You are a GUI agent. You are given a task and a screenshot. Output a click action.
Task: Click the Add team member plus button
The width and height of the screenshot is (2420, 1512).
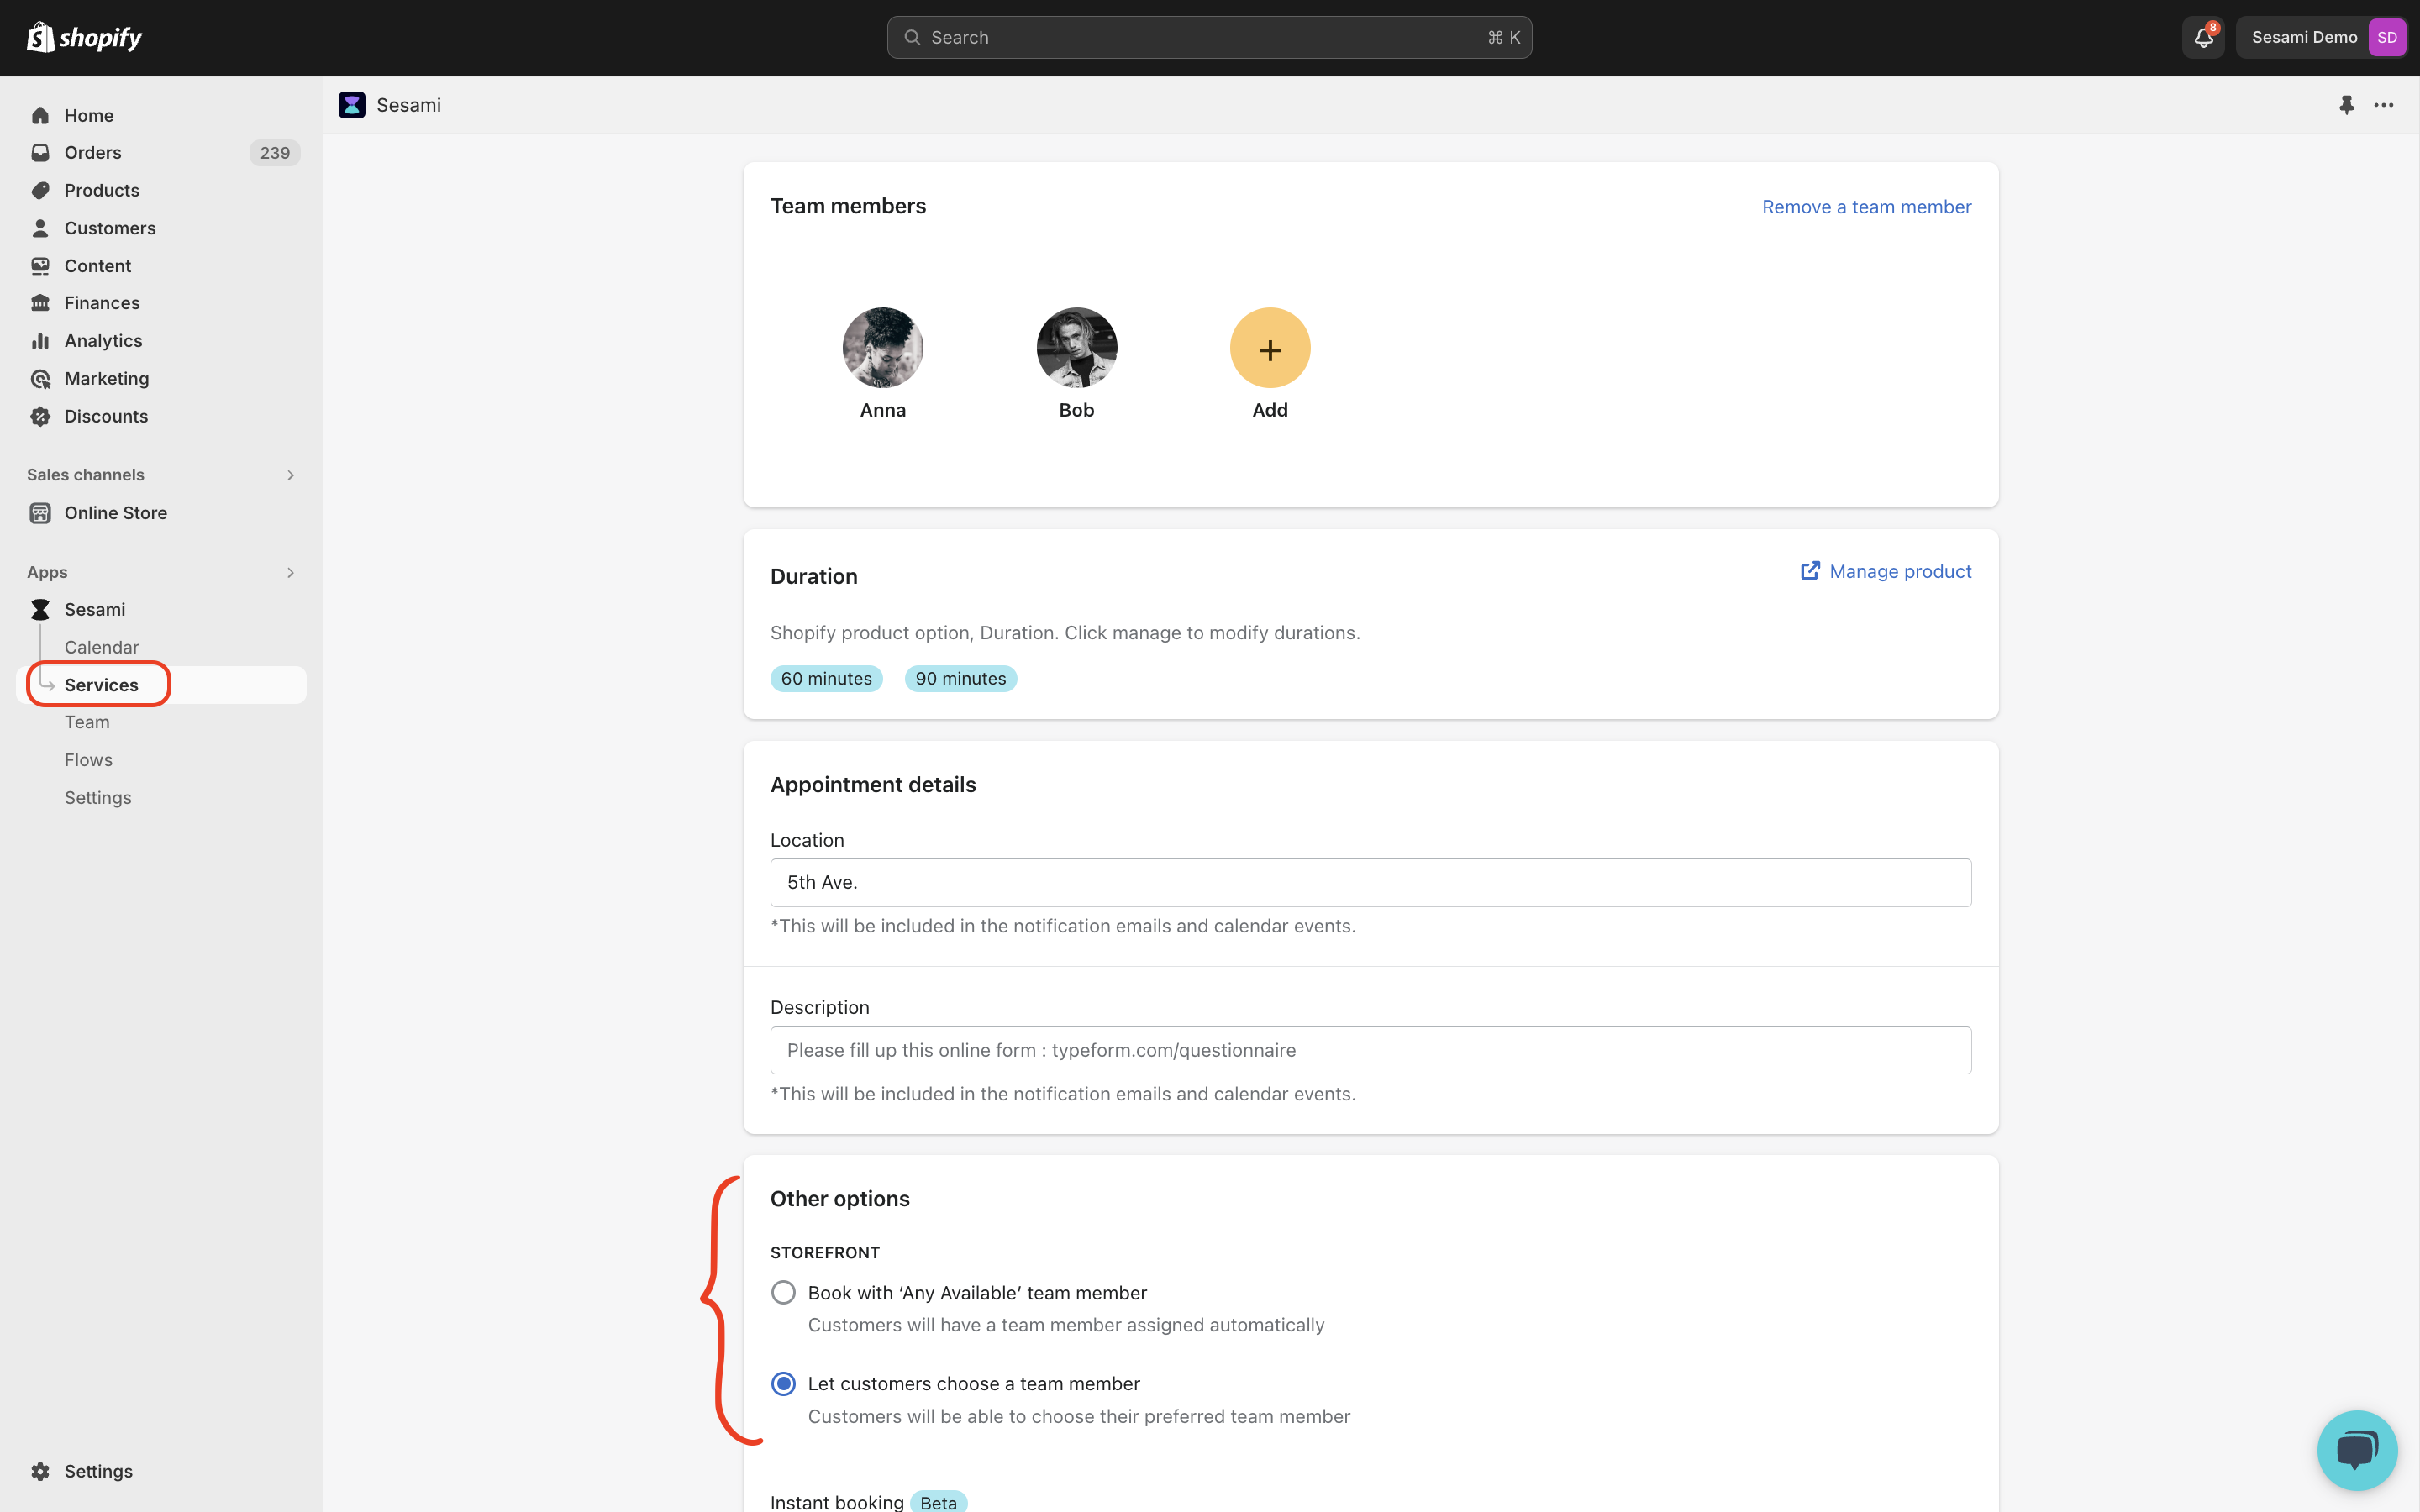(x=1268, y=349)
